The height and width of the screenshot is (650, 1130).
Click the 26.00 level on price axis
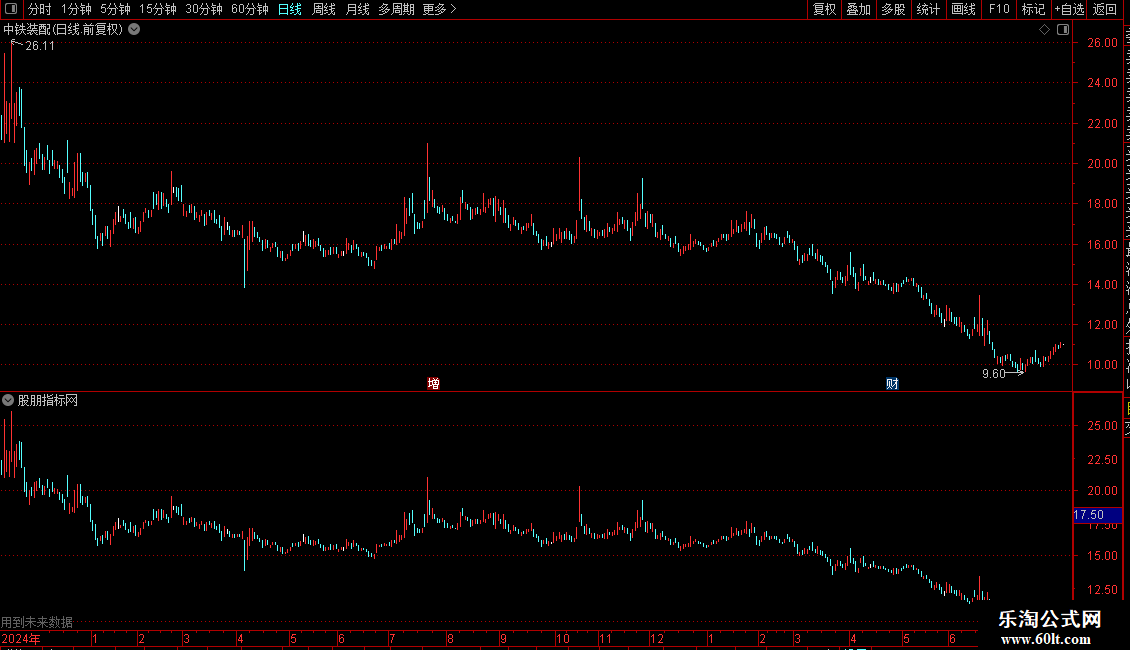(1103, 43)
